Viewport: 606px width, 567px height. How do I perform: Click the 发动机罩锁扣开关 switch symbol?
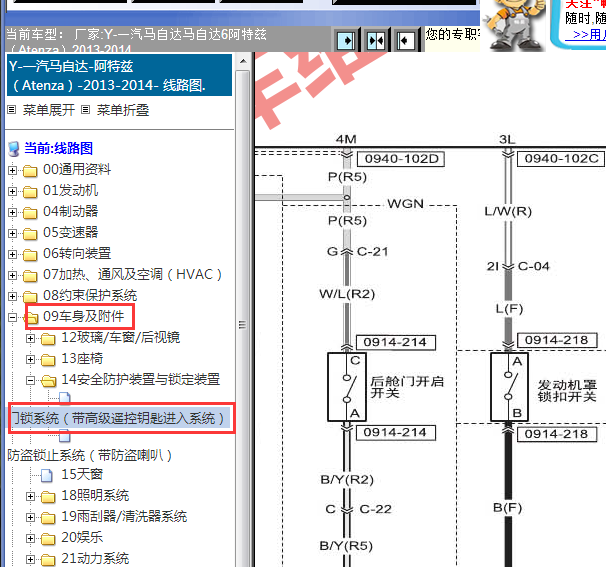[509, 387]
